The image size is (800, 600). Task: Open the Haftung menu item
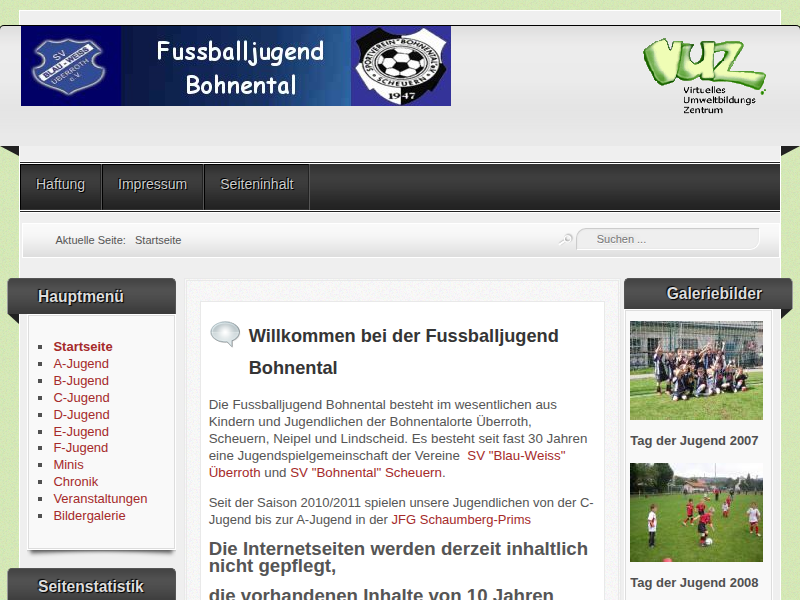pos(60,185)
